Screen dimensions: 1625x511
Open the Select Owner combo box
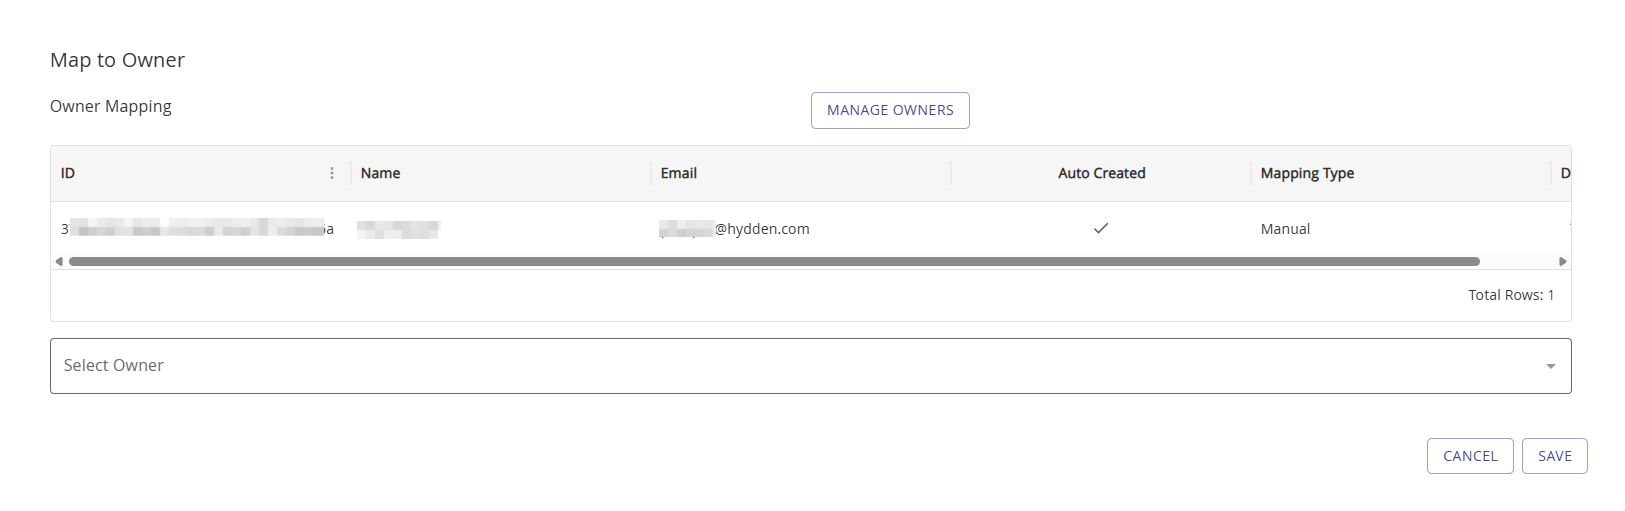point(790,366)
